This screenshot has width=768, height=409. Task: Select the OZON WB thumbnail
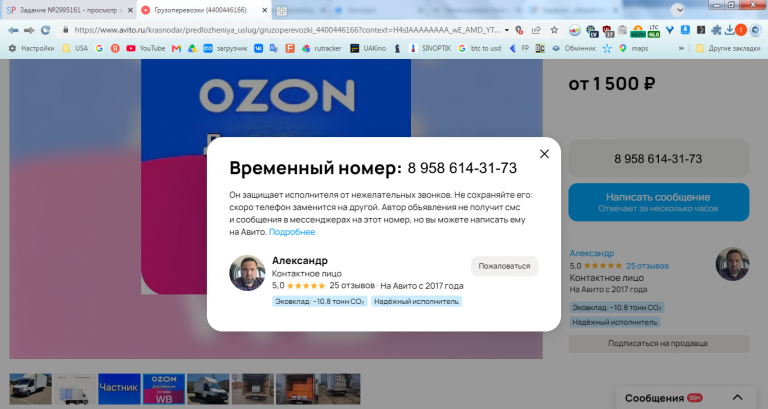(164, 389)
